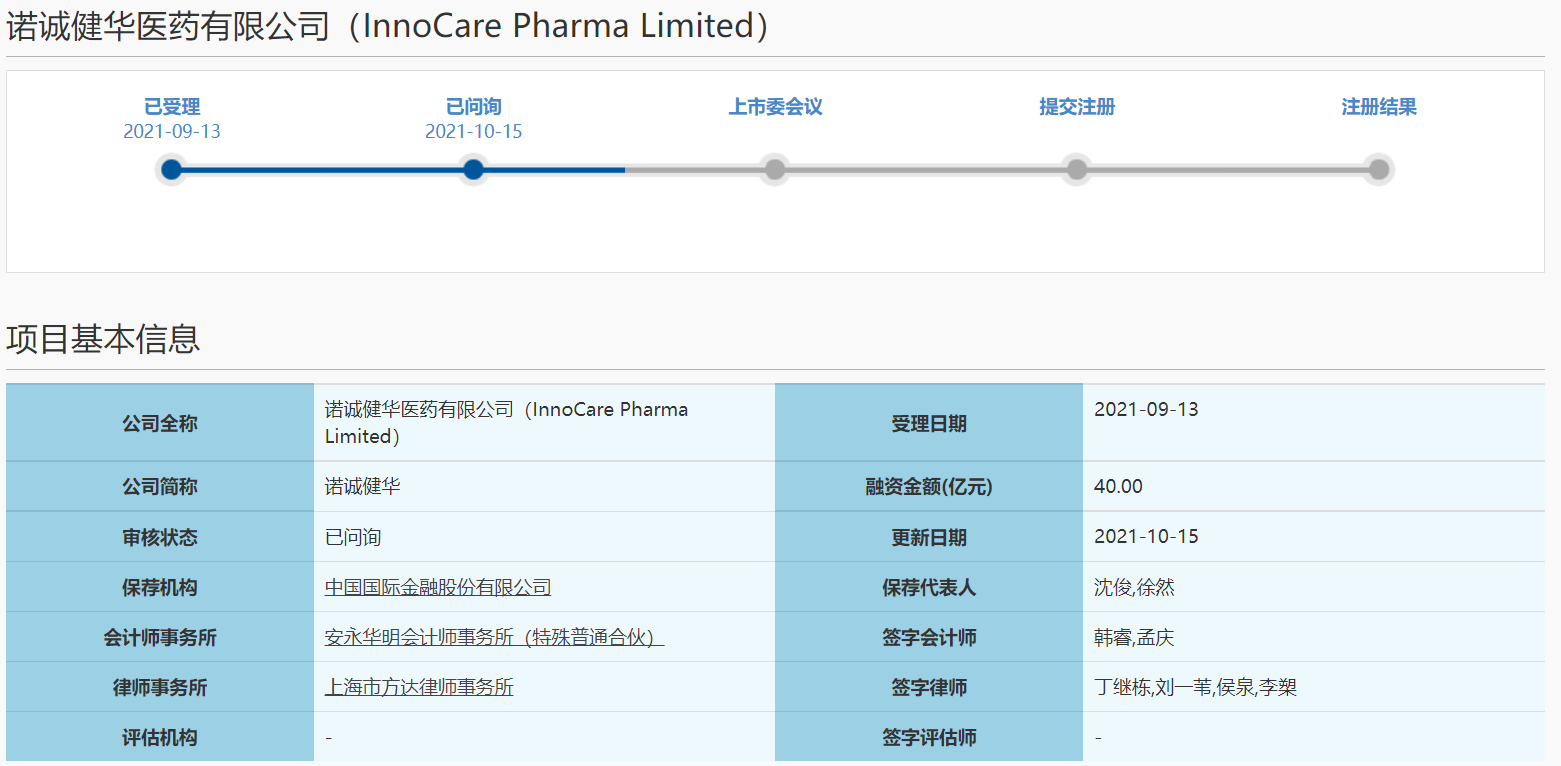
Task: Select the 已受理 stage label
Action: coord(172,107)
